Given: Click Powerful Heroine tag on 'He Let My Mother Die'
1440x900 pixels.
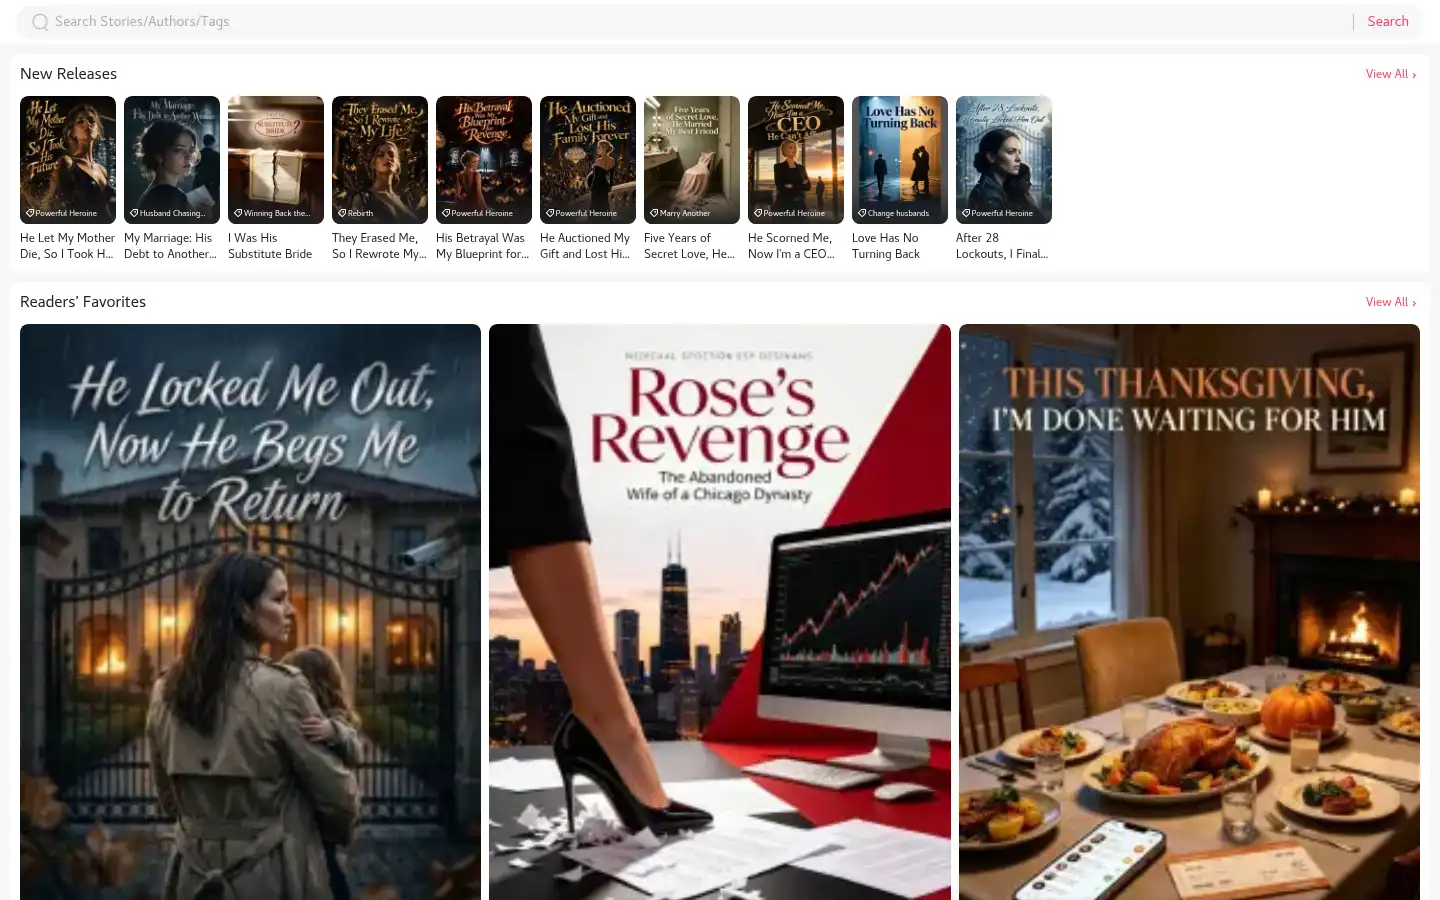Looking at the screenshot, I should pyautogui.click(x=62, y=213).
